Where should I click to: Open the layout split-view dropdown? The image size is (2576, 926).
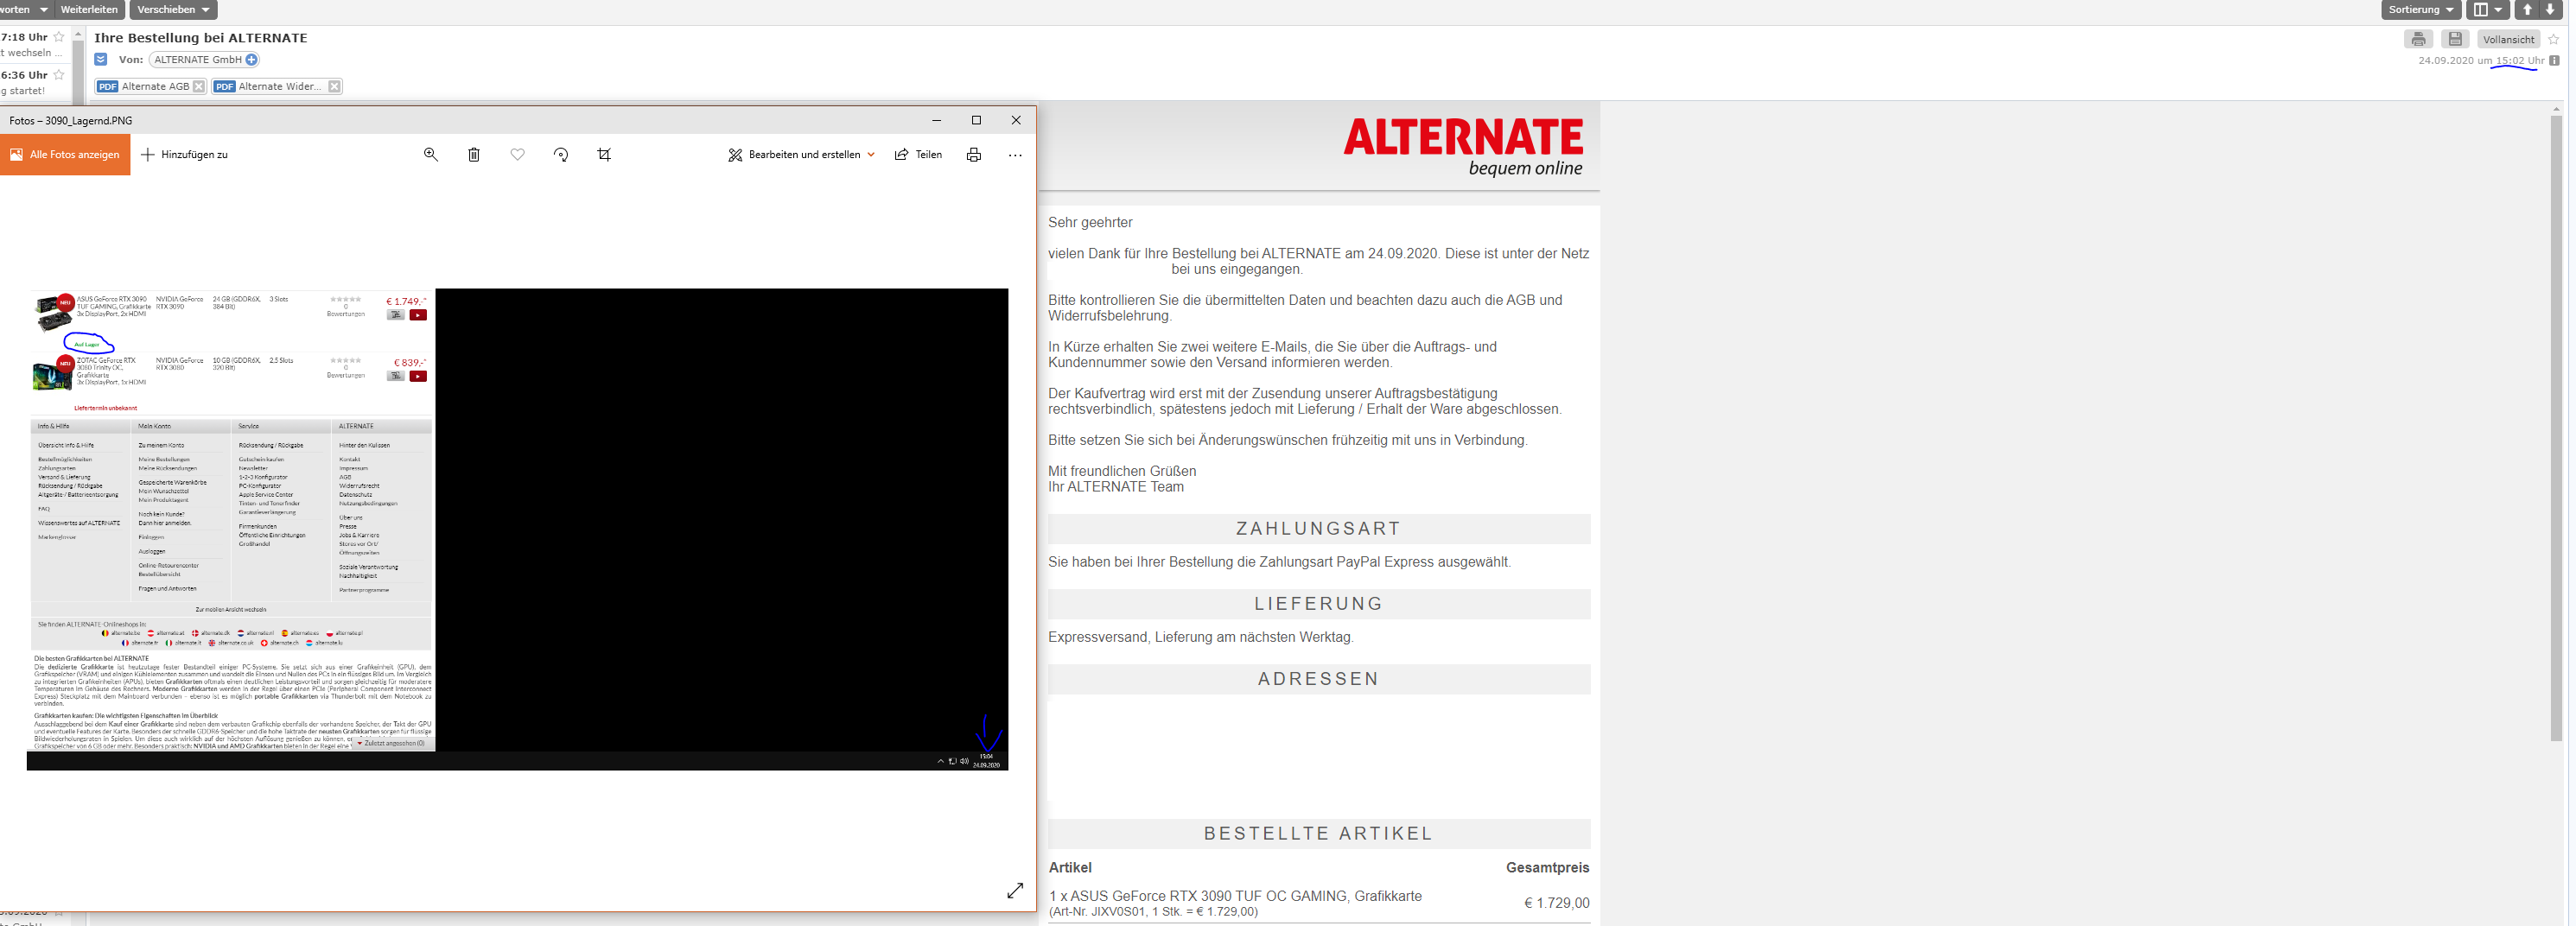2488,9
